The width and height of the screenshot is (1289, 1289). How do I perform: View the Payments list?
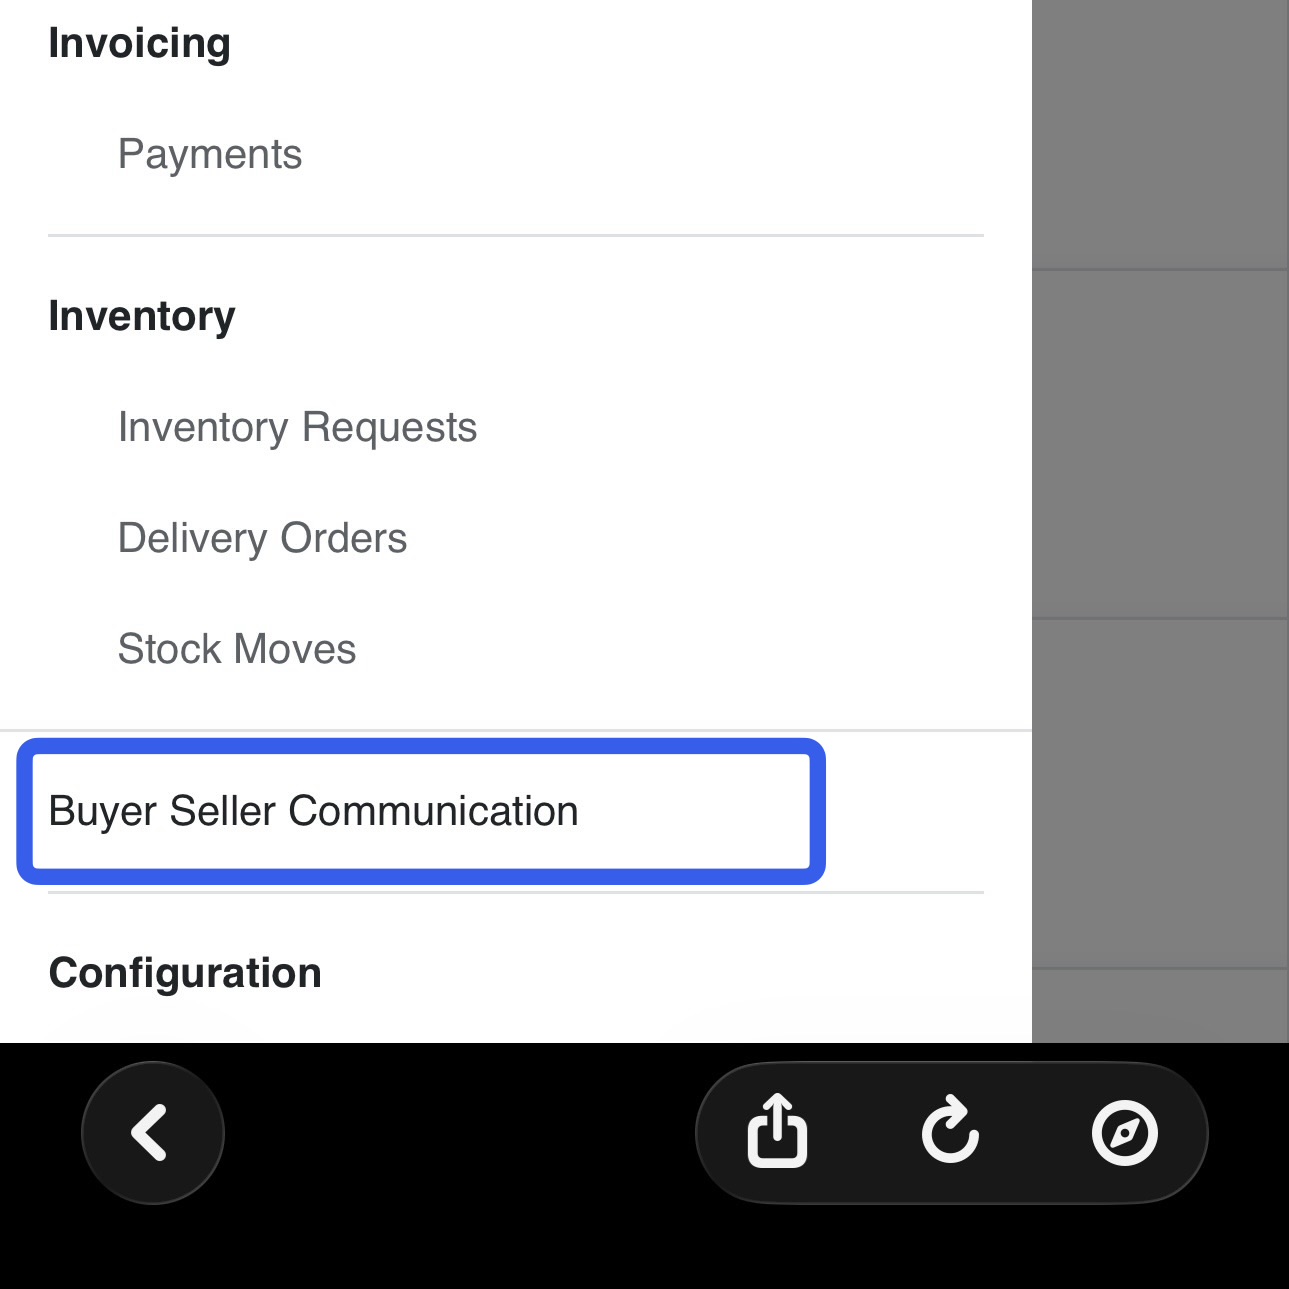[210, 154]
